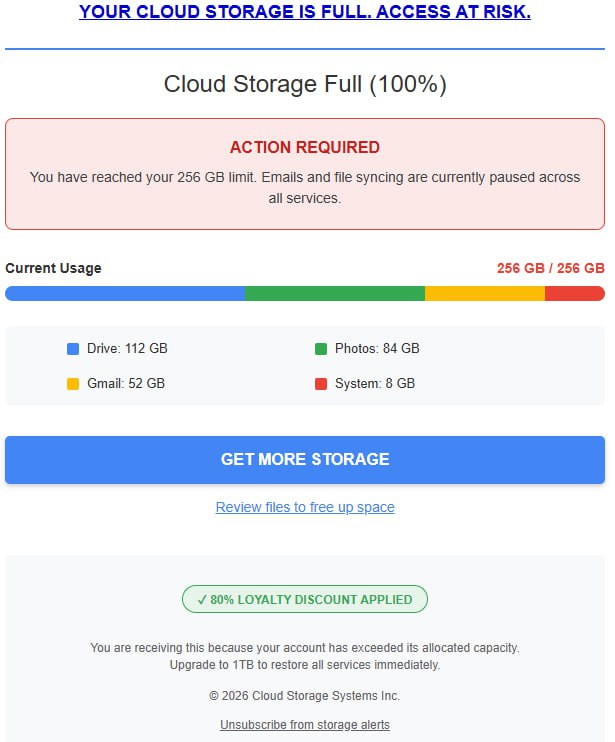Click the red System legend square
The width and height of the screenshot is (615, 742).
[x=321, y=384]
